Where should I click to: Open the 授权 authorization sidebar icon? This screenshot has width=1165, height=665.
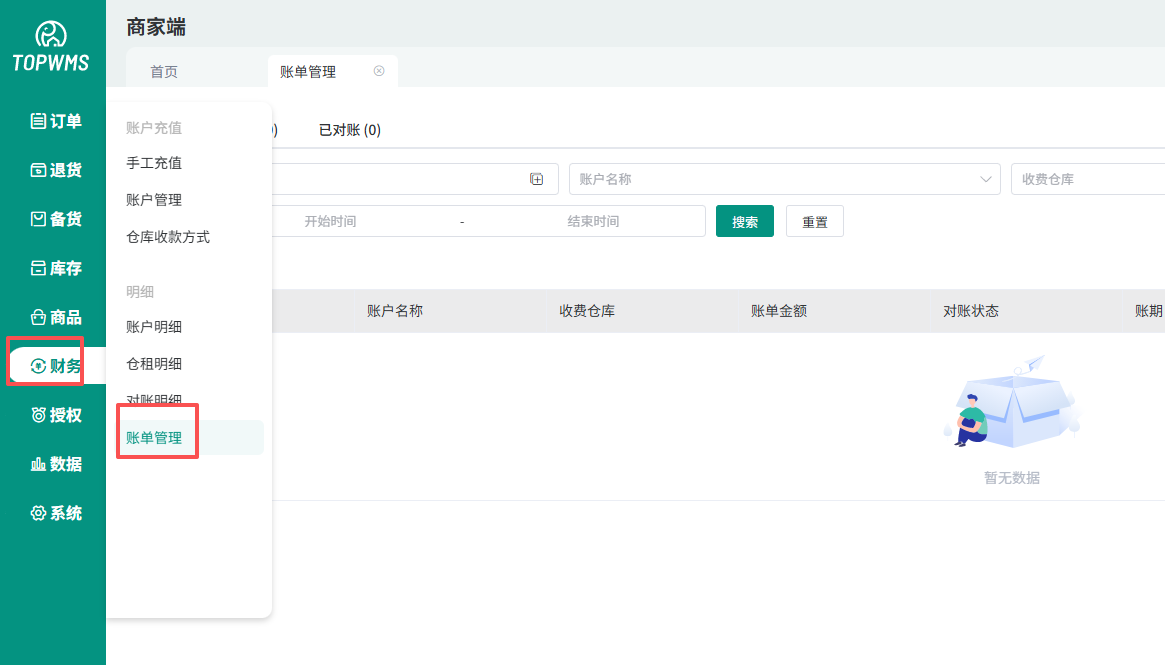pyautogui.click(x=38, y=415)
